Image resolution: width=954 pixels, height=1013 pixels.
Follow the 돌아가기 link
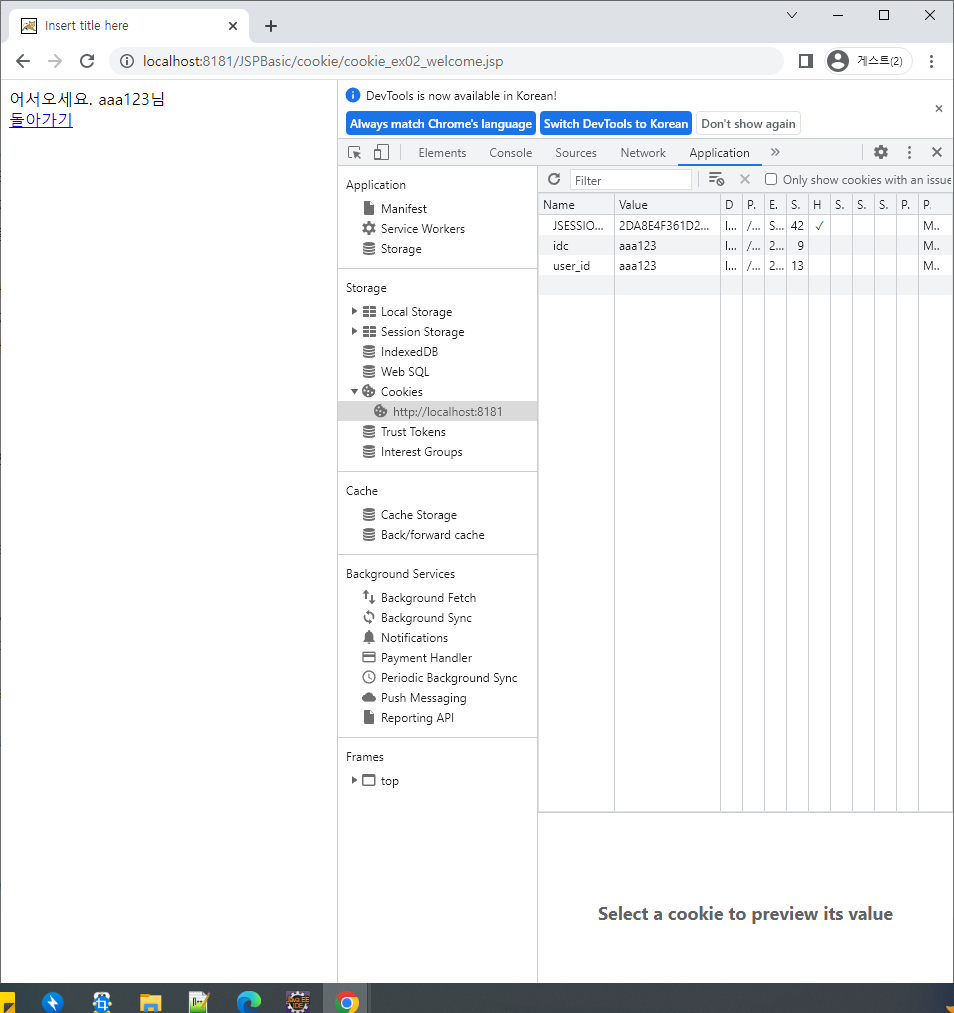click(41, 120)
